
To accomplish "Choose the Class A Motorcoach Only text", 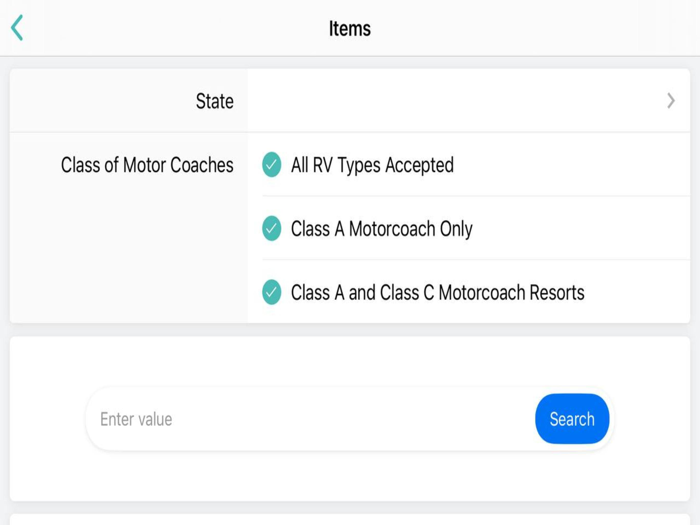I will point(382,229).
